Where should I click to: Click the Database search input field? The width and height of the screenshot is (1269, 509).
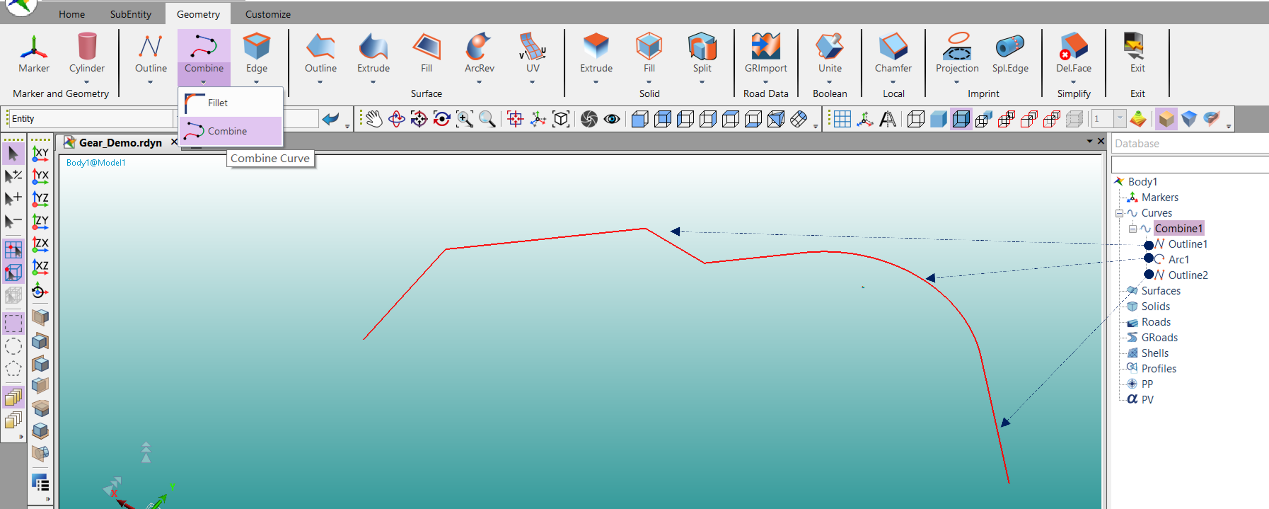pos(1188,164)
